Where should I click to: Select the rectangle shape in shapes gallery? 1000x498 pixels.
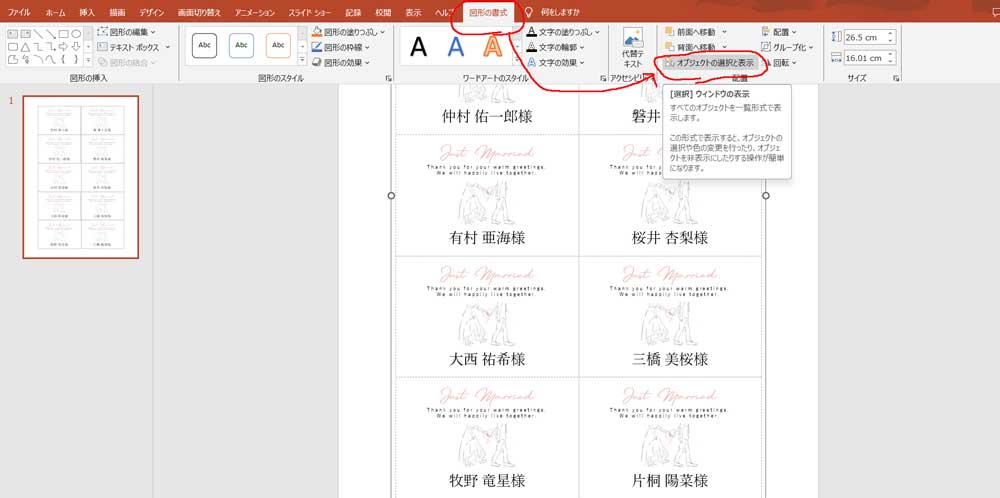(x=64, y=33)
